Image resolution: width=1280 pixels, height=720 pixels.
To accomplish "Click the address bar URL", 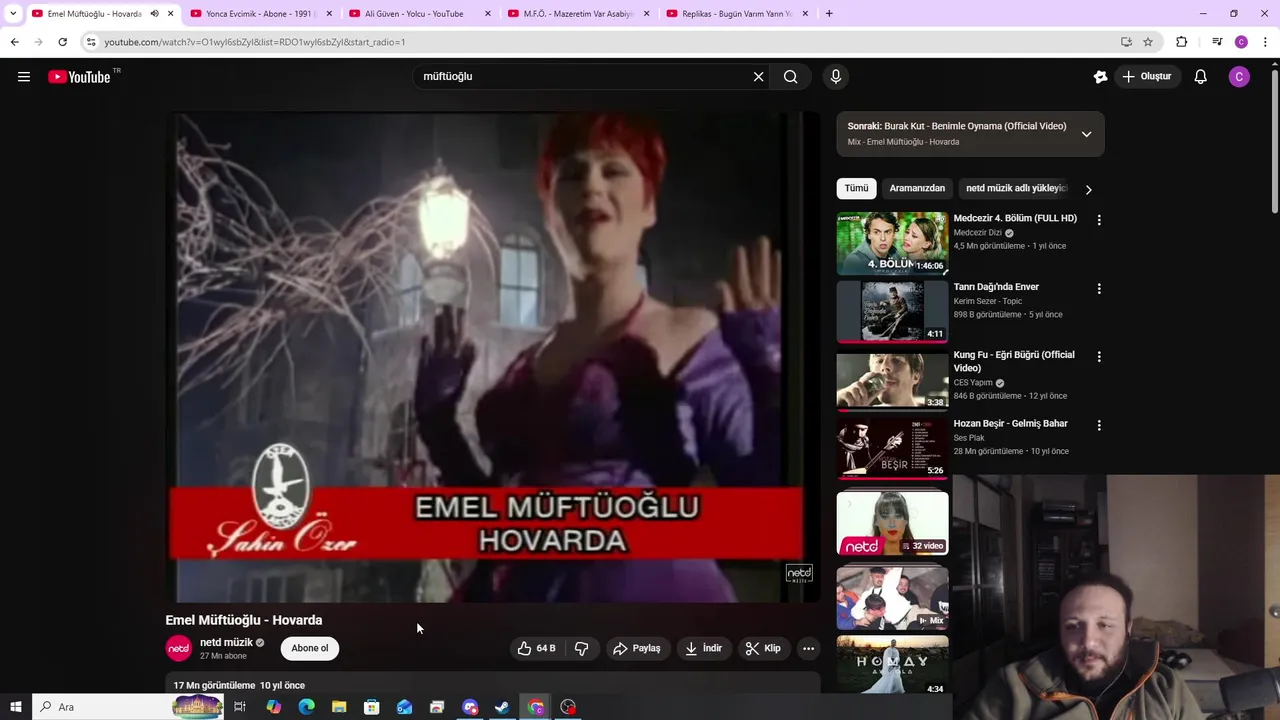I will (254, 42).
